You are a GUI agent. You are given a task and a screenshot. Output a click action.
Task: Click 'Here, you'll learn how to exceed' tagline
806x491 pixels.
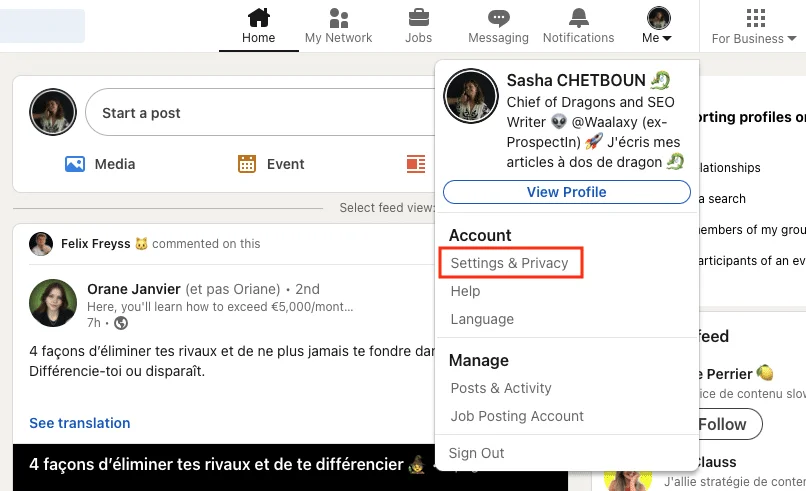220,307
